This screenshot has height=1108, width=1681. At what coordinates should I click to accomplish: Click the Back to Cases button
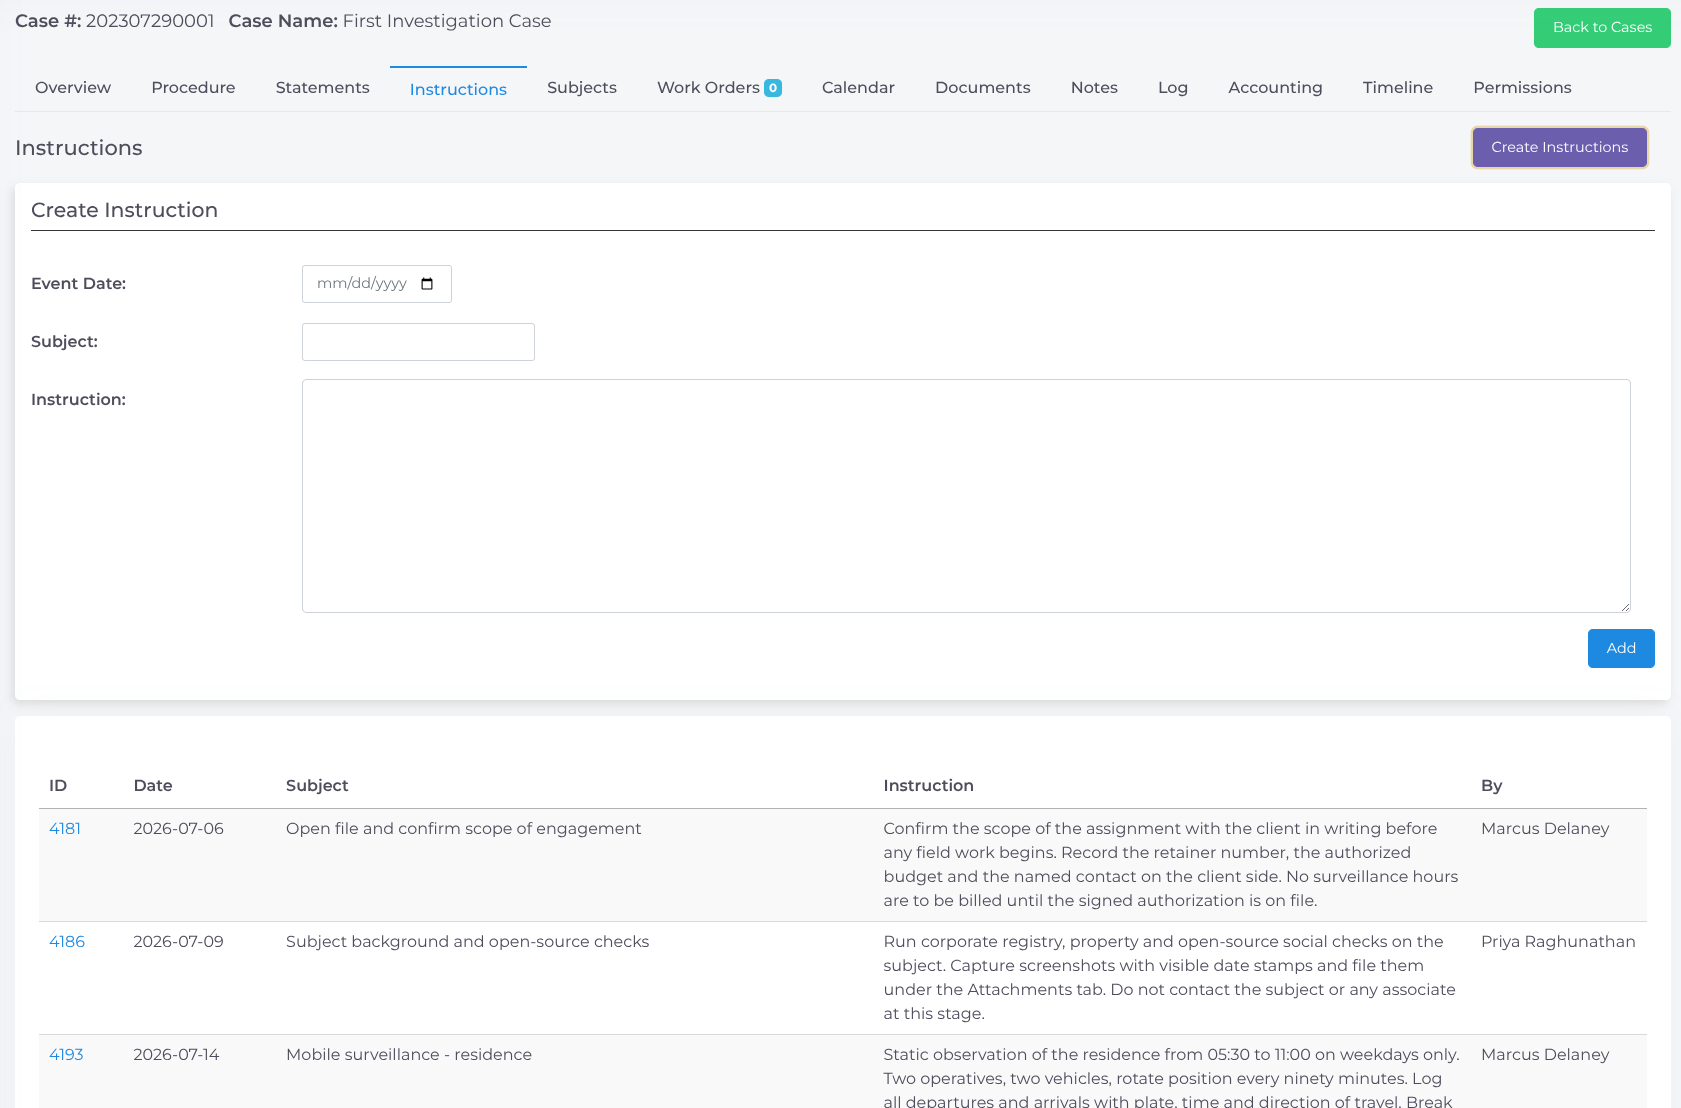point(1602,28)
